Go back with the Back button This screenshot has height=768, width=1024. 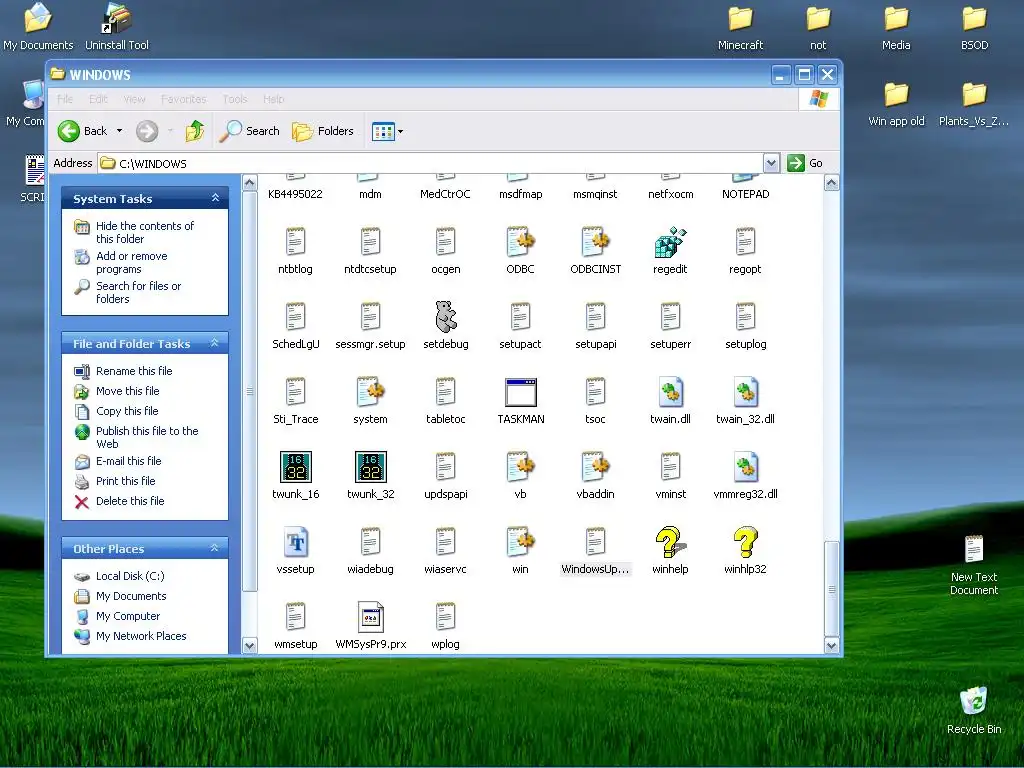coord(82,131)
